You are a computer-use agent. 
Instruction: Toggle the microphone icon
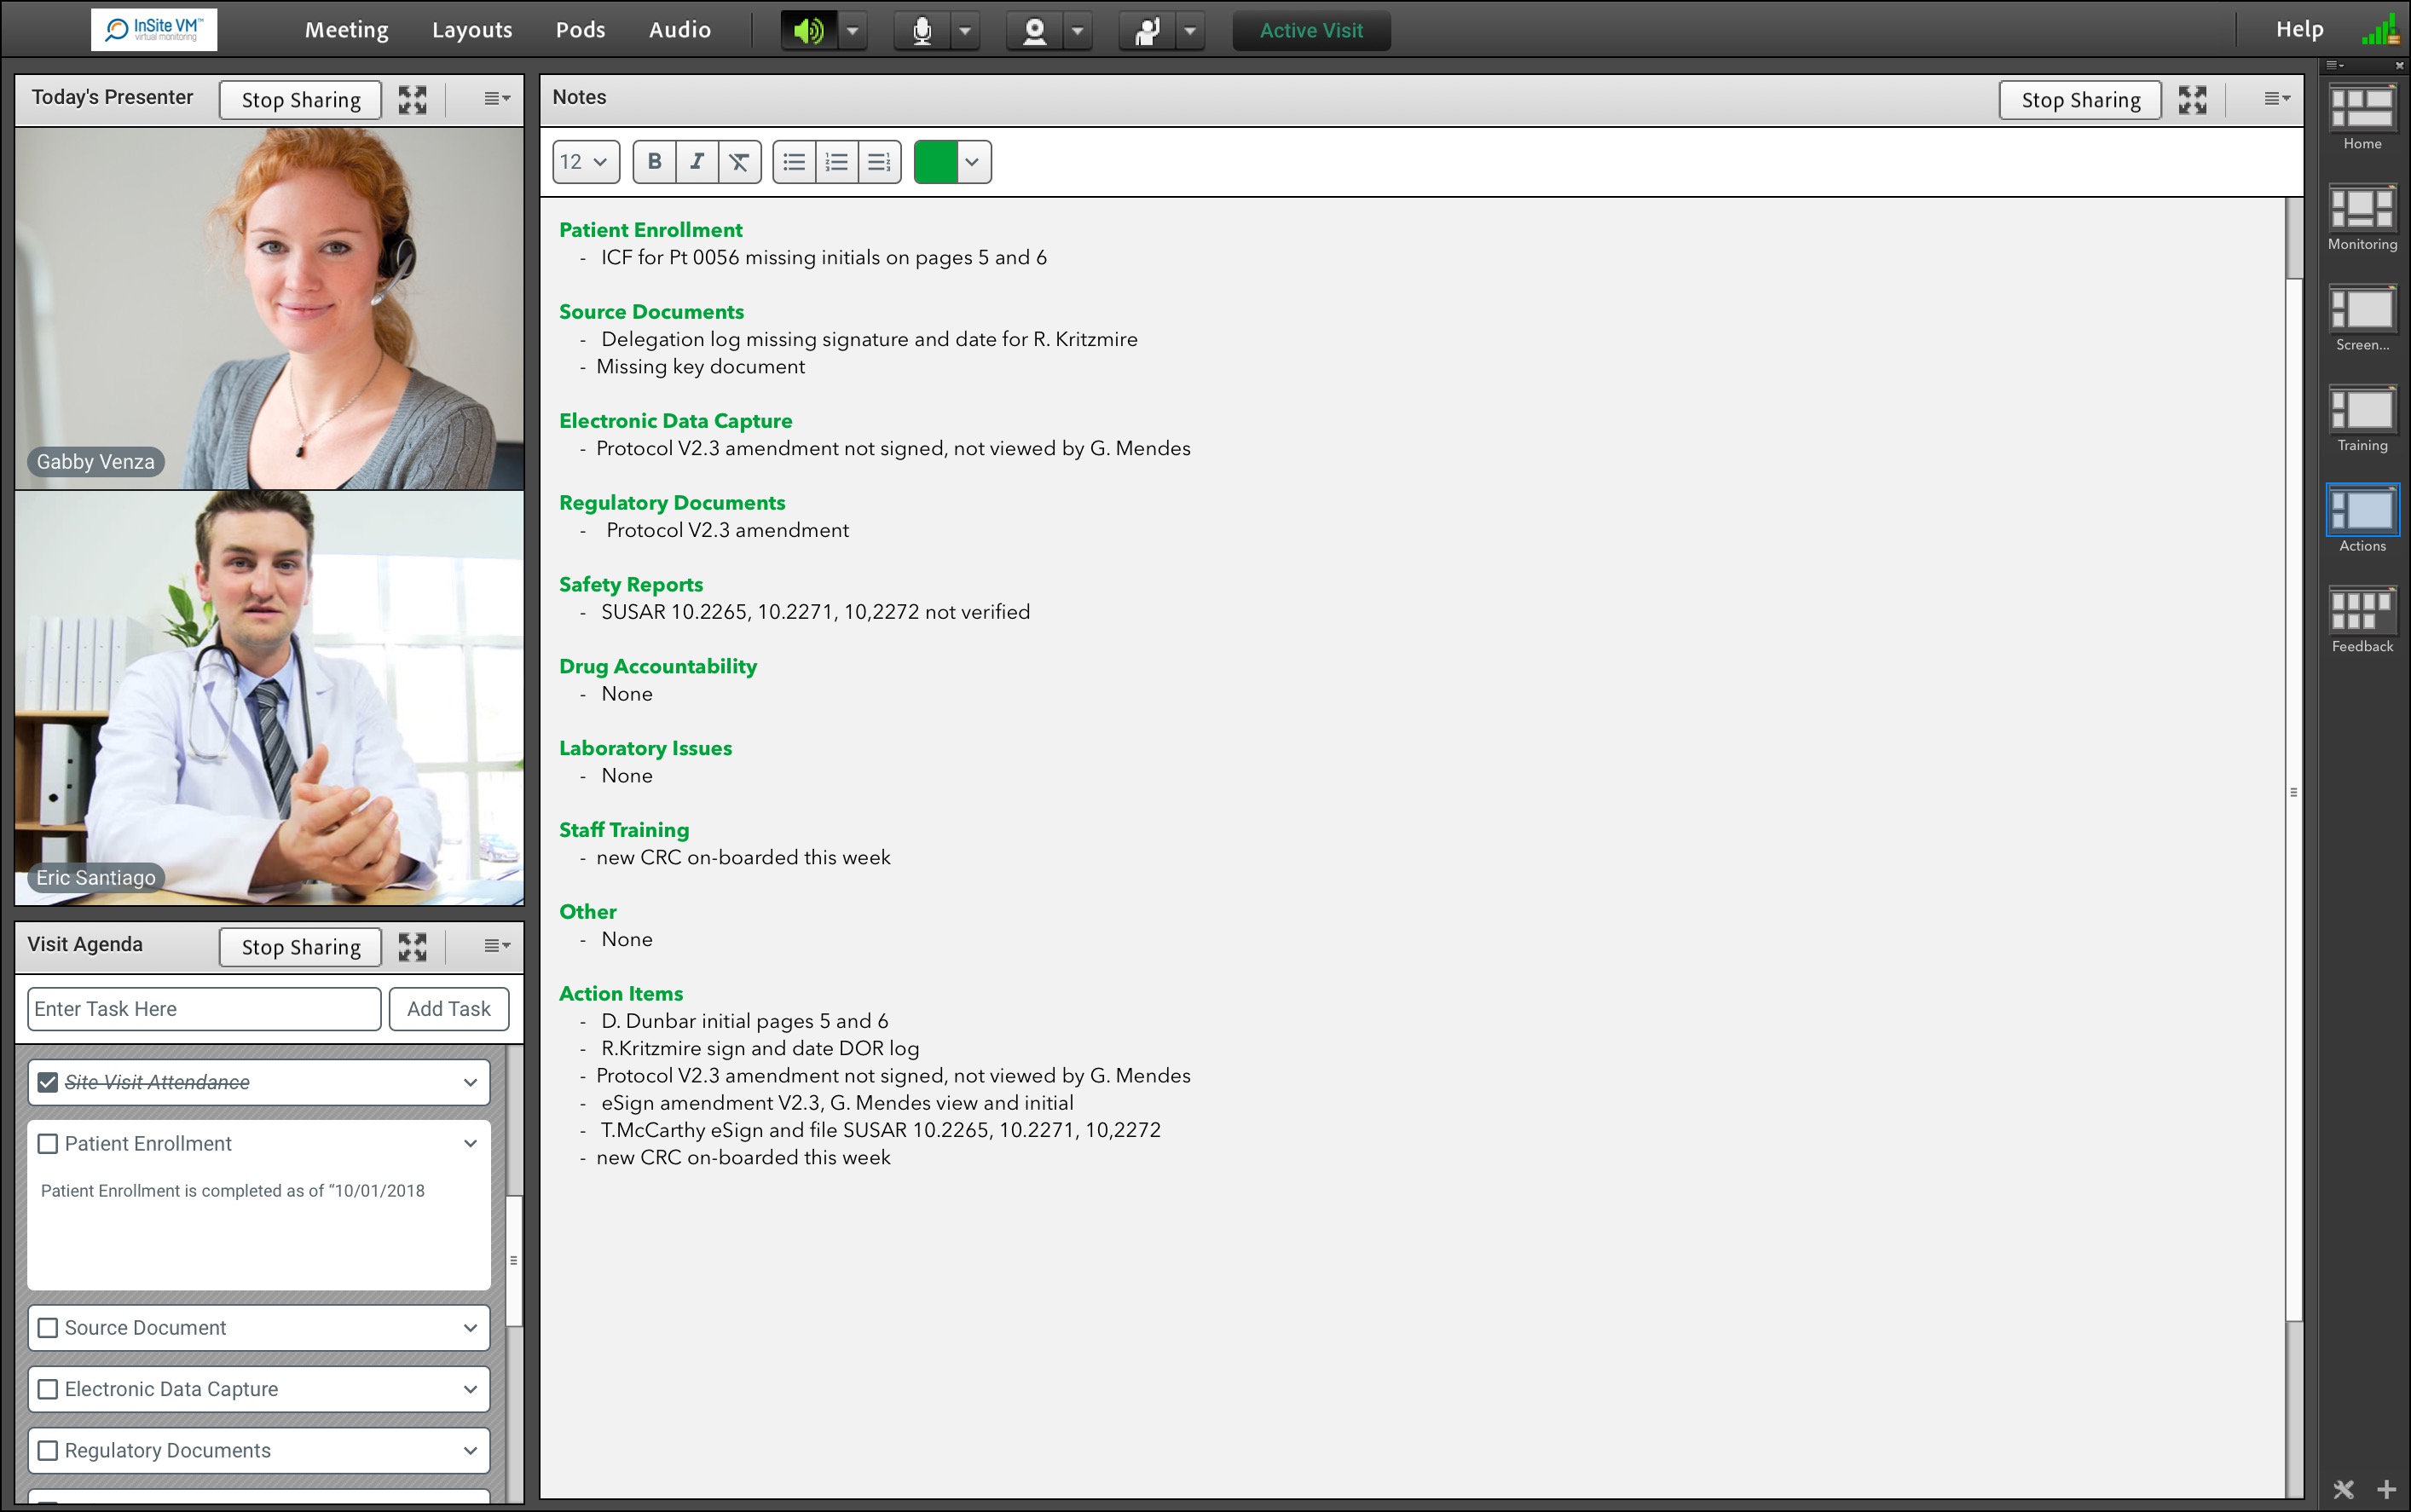922,31
